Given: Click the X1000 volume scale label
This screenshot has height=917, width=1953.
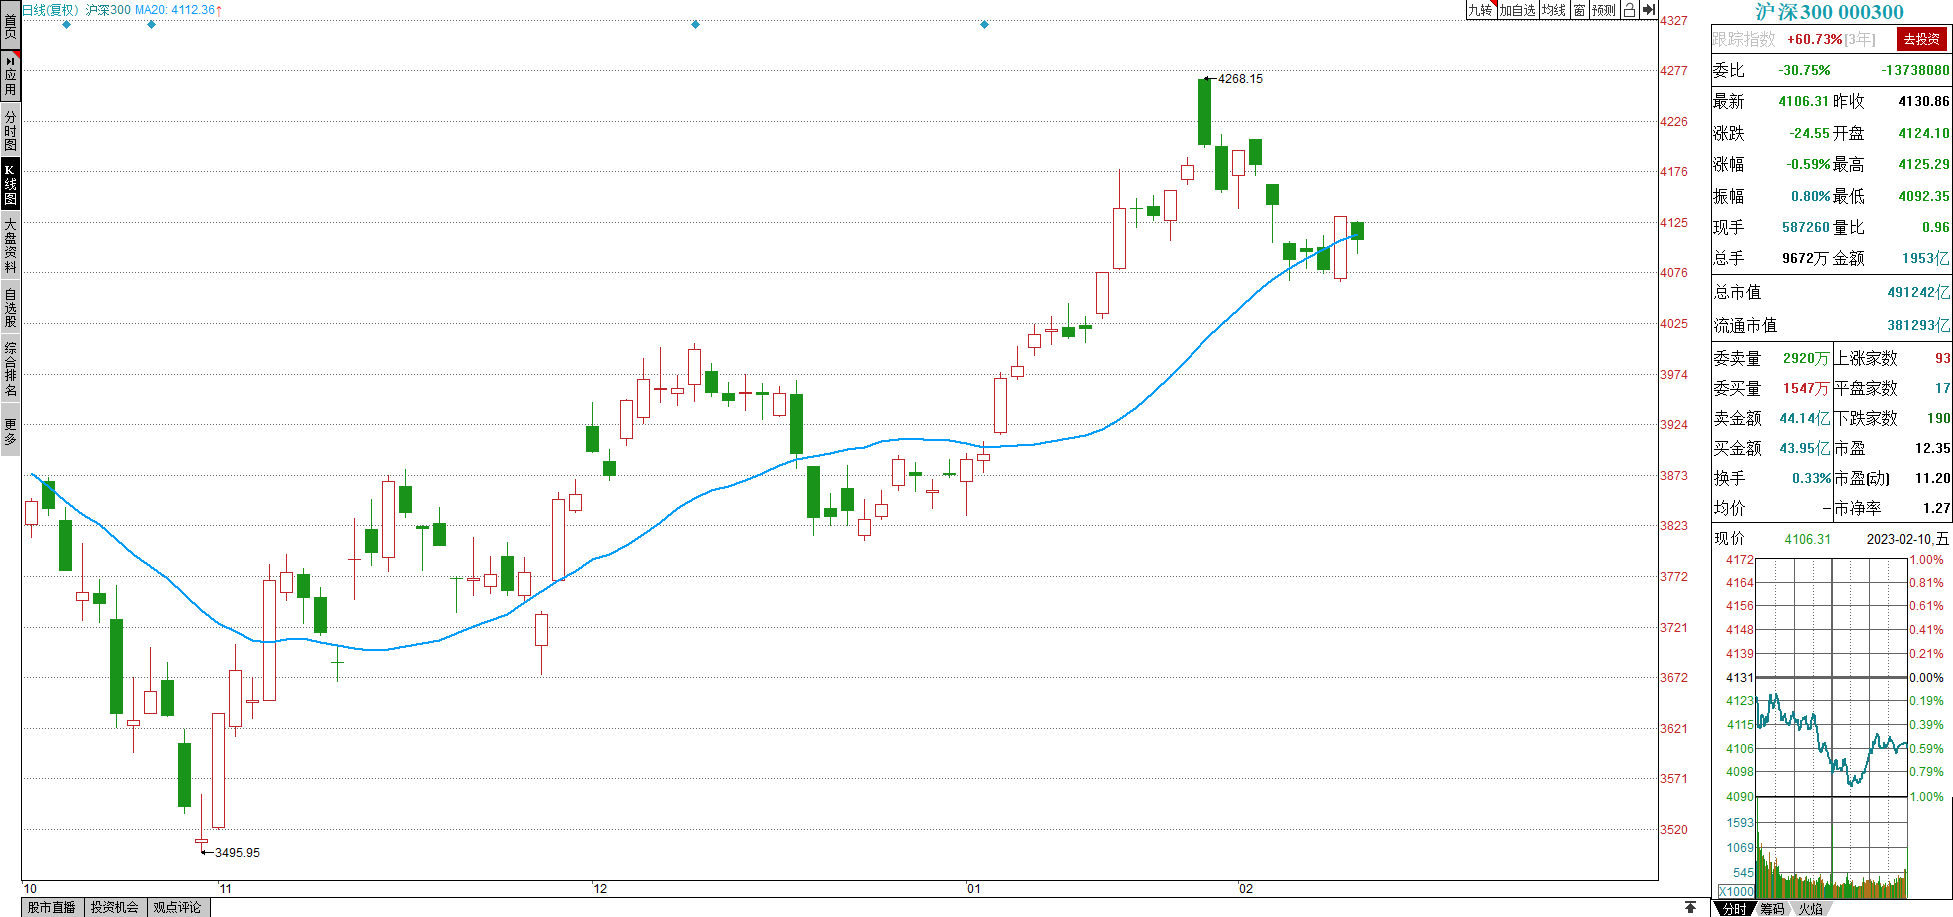Looking at the screenshot, I should [x=1736, y=891].
